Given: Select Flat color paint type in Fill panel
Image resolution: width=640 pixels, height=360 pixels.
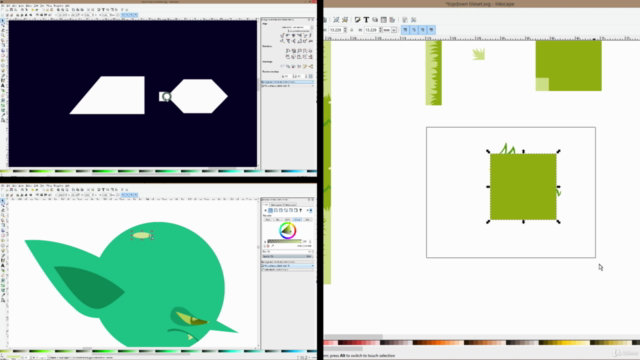Looking at the screenshot, I should click(x=271, y=210).
